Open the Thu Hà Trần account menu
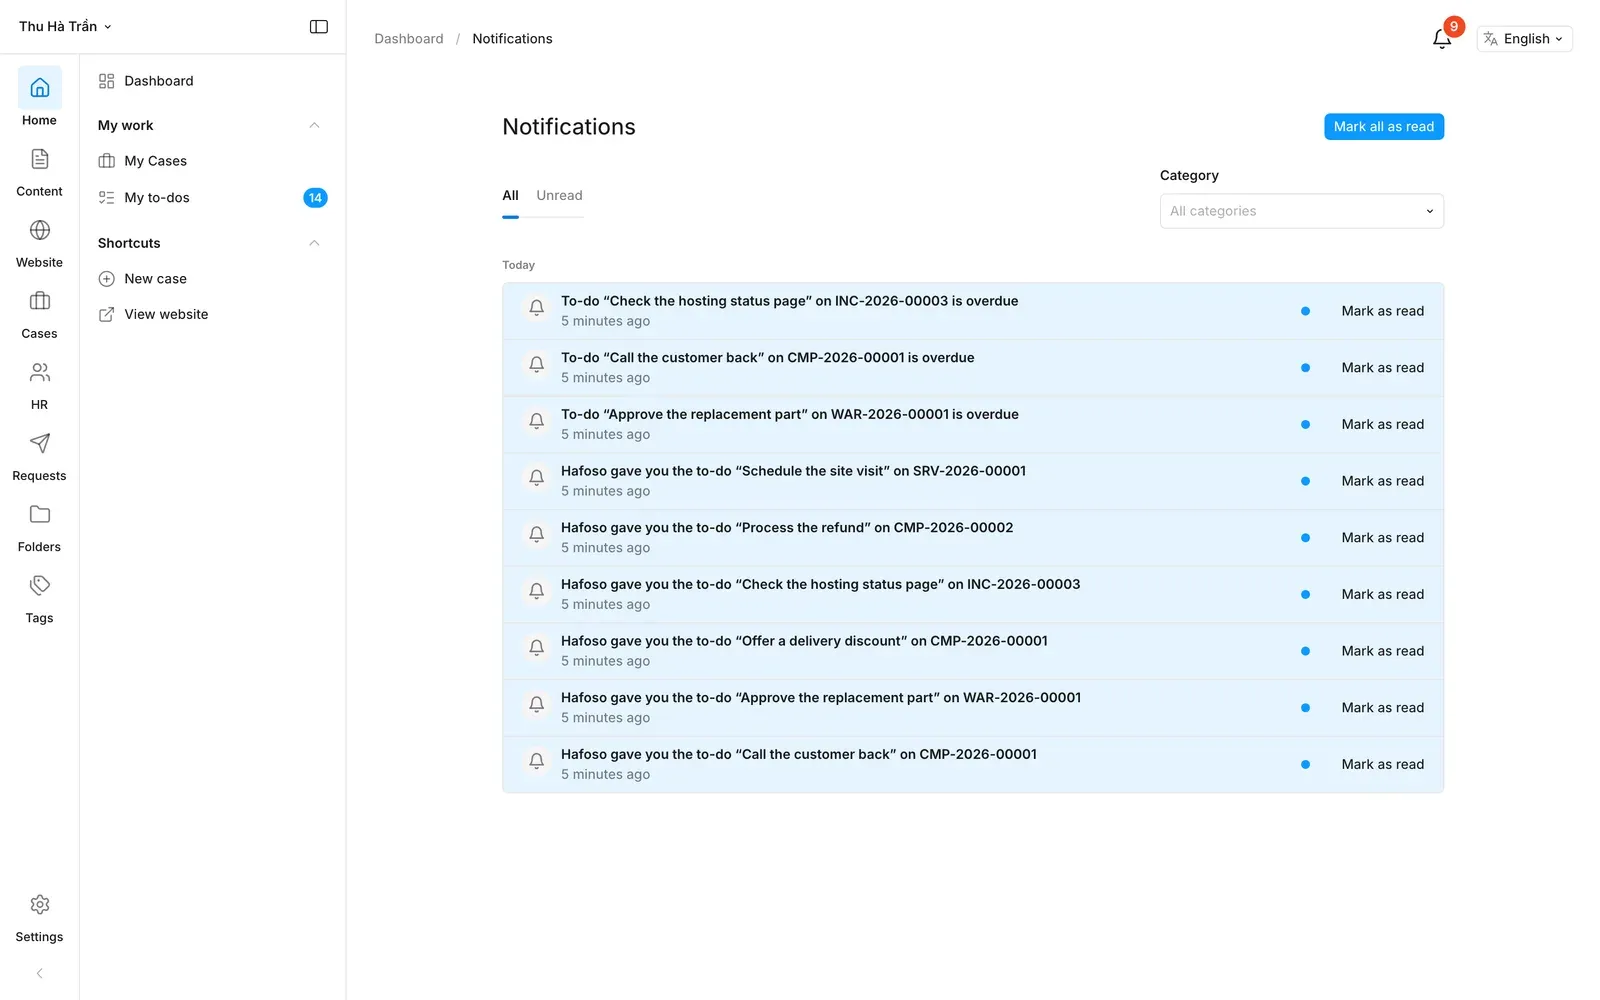1600x1000 pixels. pyautogui.click(x=66, y=27)
